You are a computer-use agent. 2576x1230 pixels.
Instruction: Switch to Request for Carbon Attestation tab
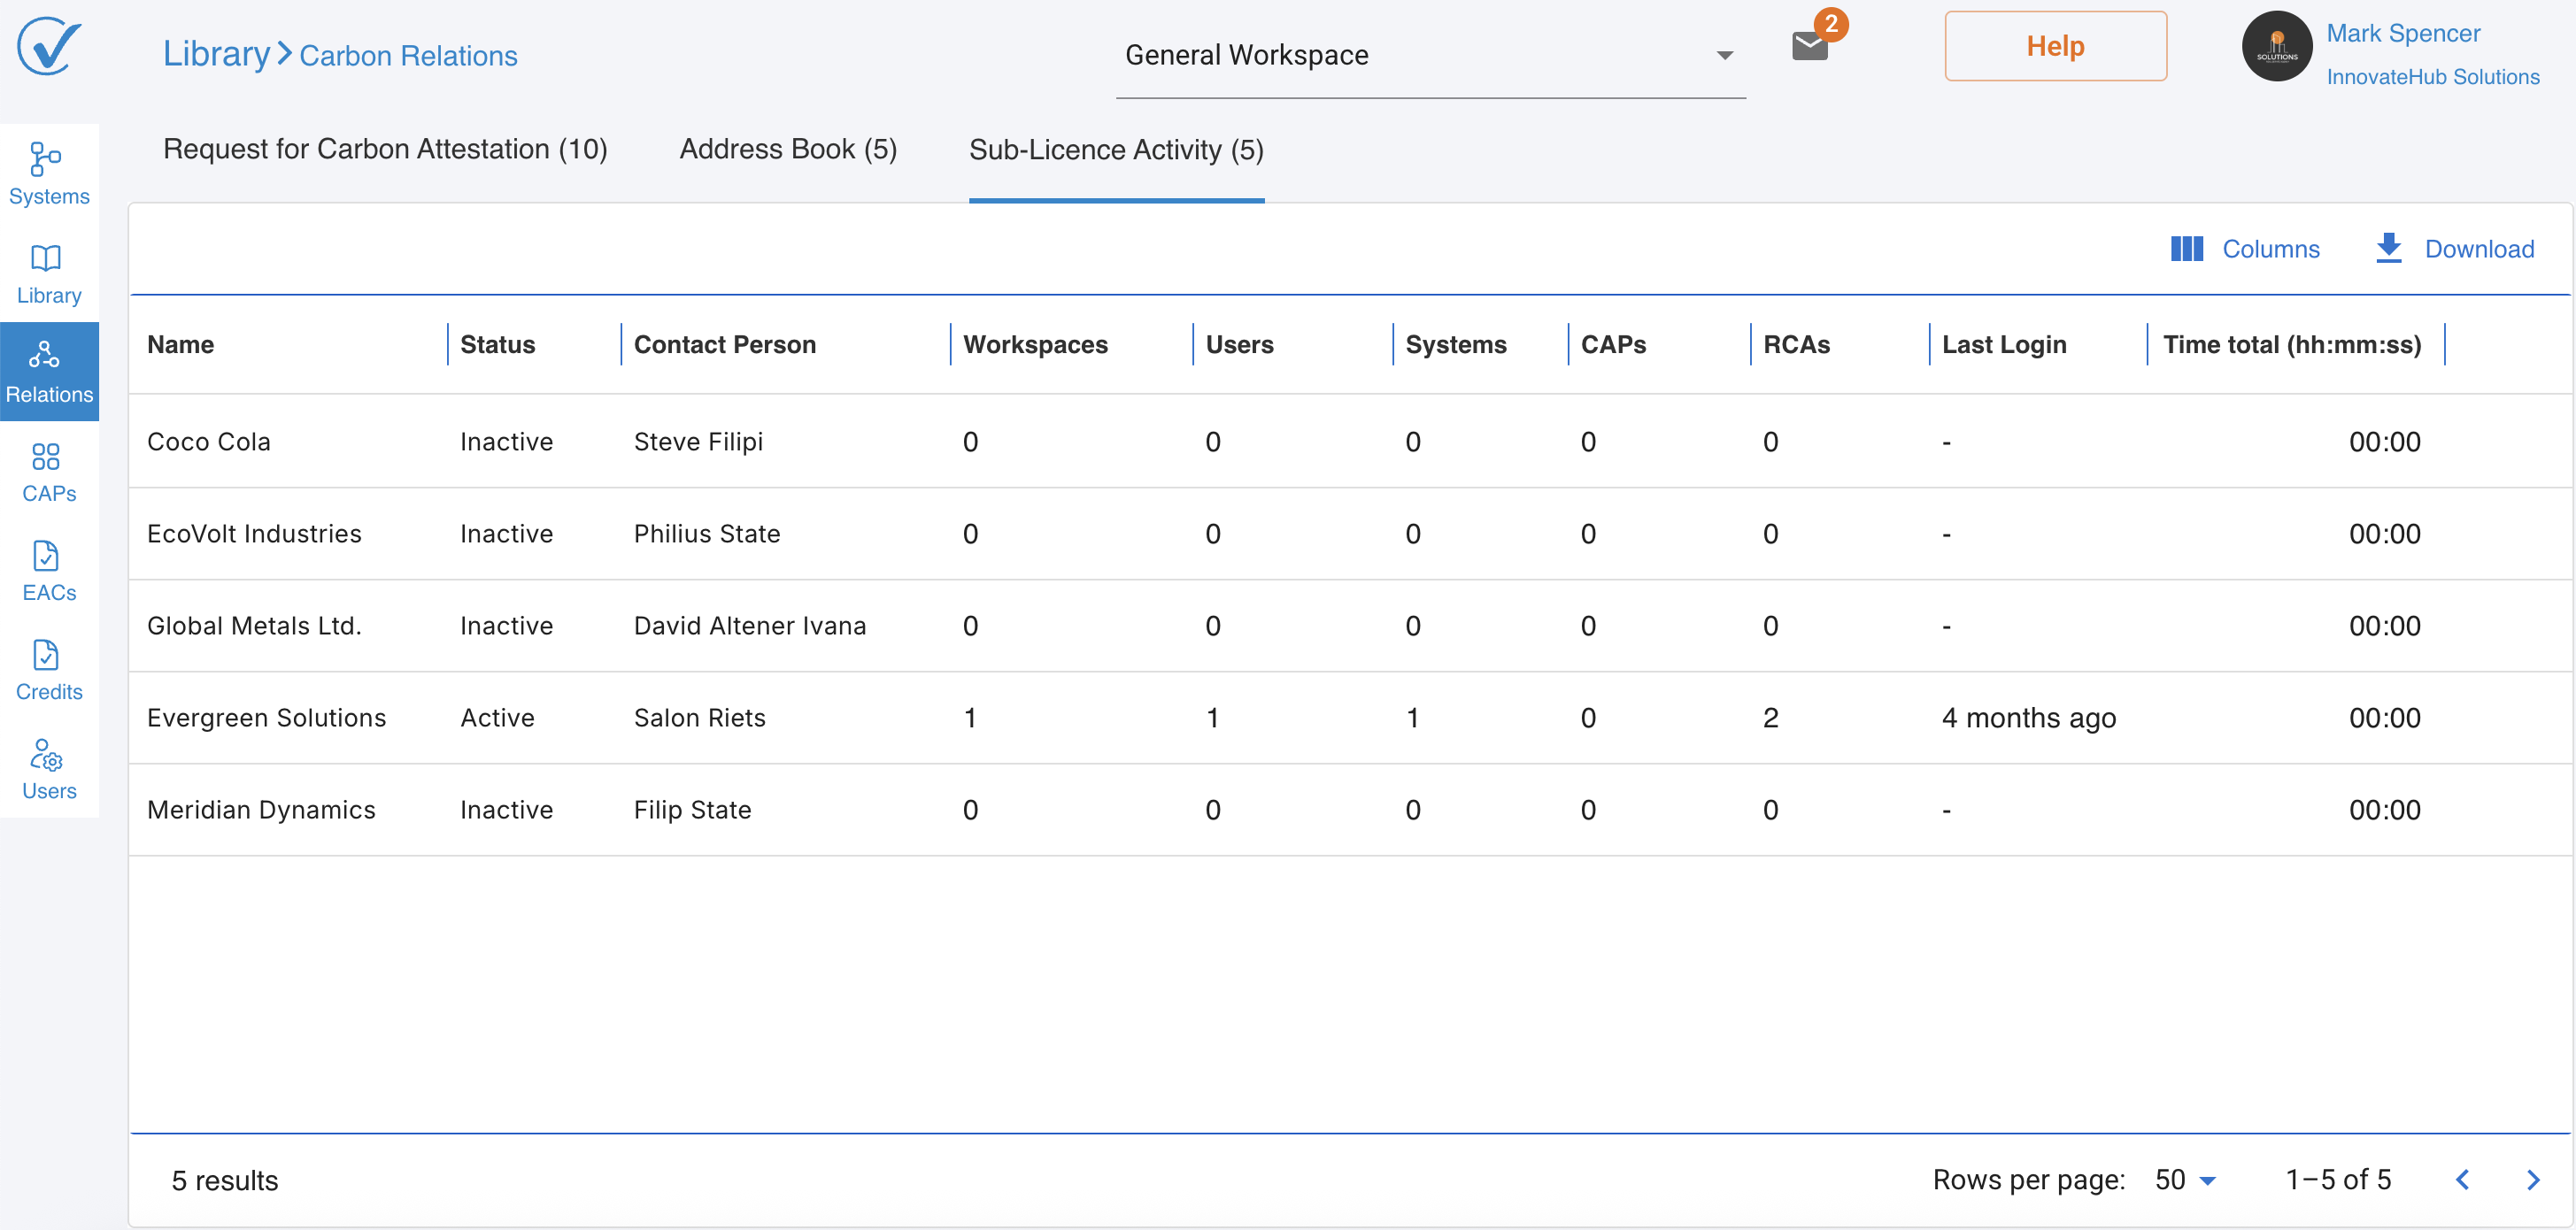tap(385, 149)
